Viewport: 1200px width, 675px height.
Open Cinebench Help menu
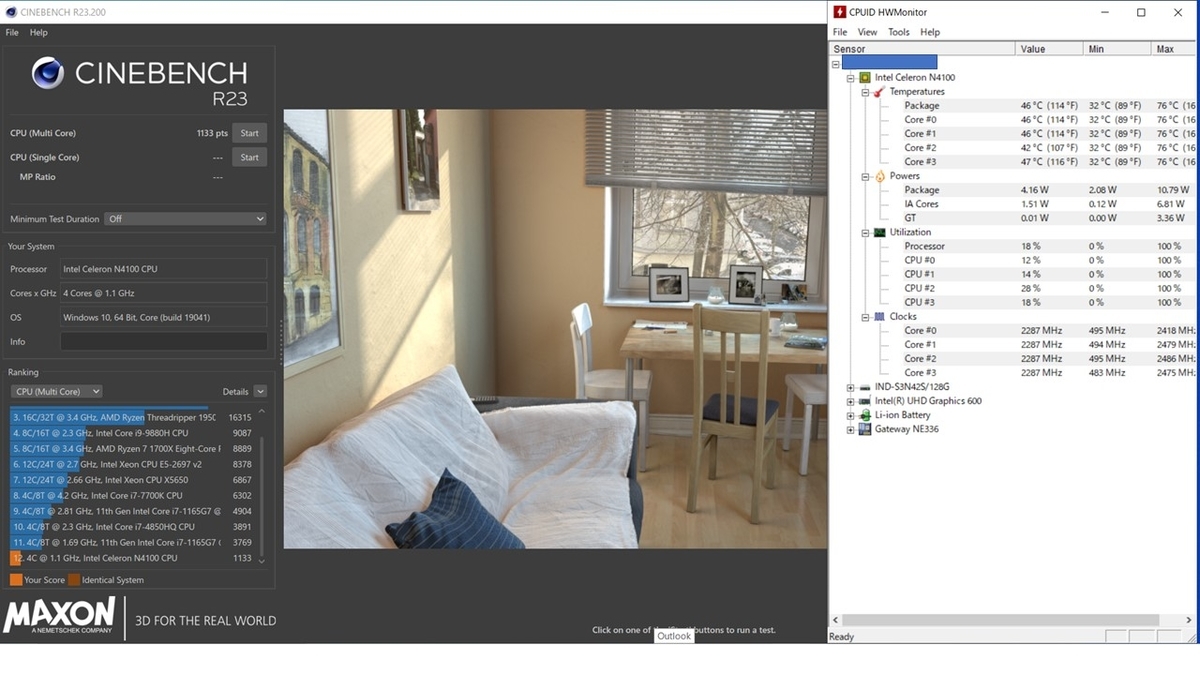click(38, 33)
